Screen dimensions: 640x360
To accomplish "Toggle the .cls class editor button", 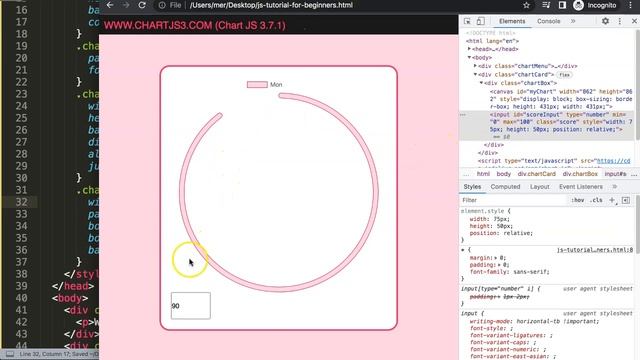I will (x=597, y=200).
